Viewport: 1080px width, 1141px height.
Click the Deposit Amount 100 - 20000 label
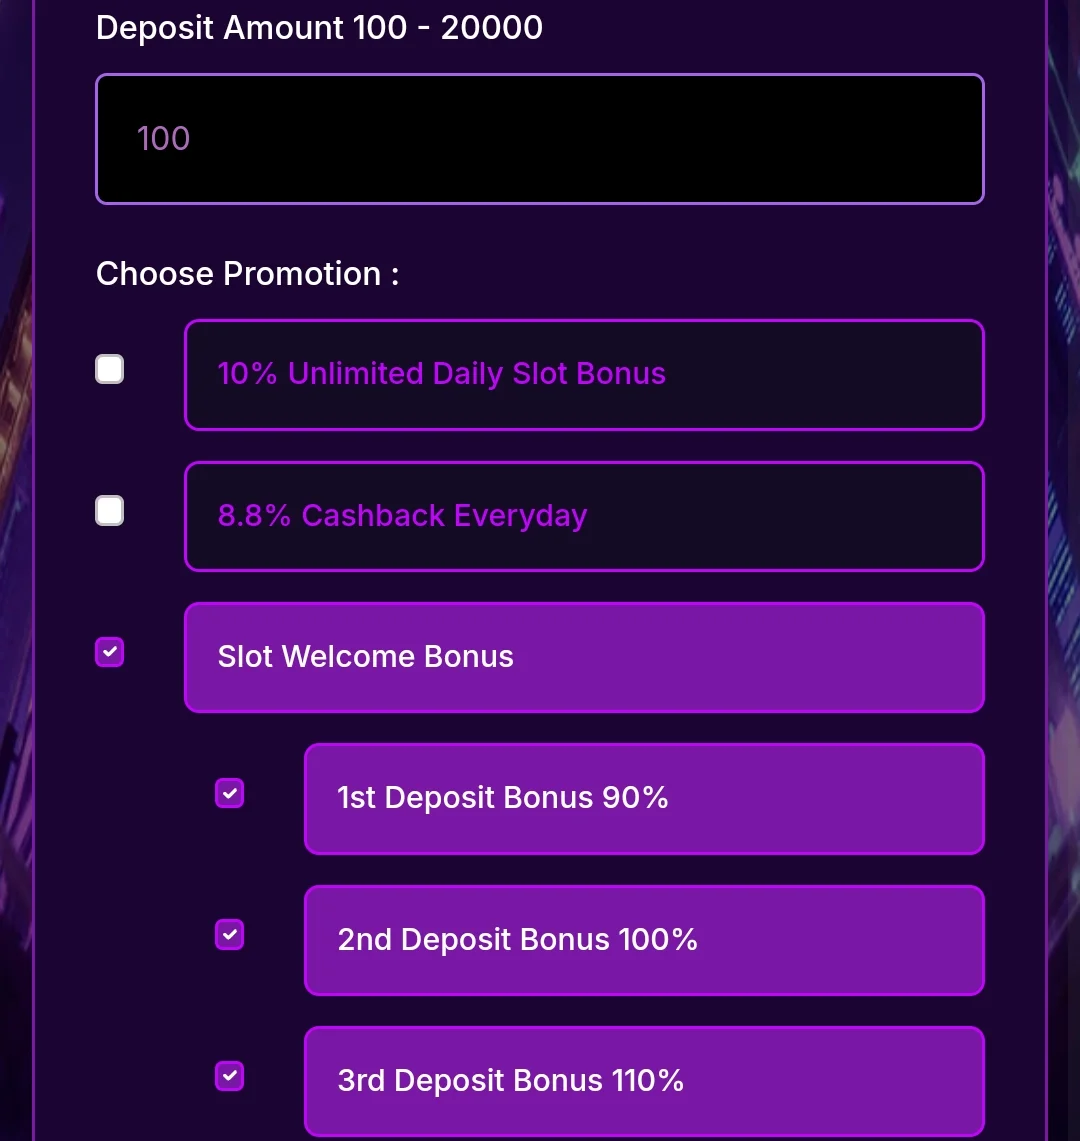pos(319,28)
